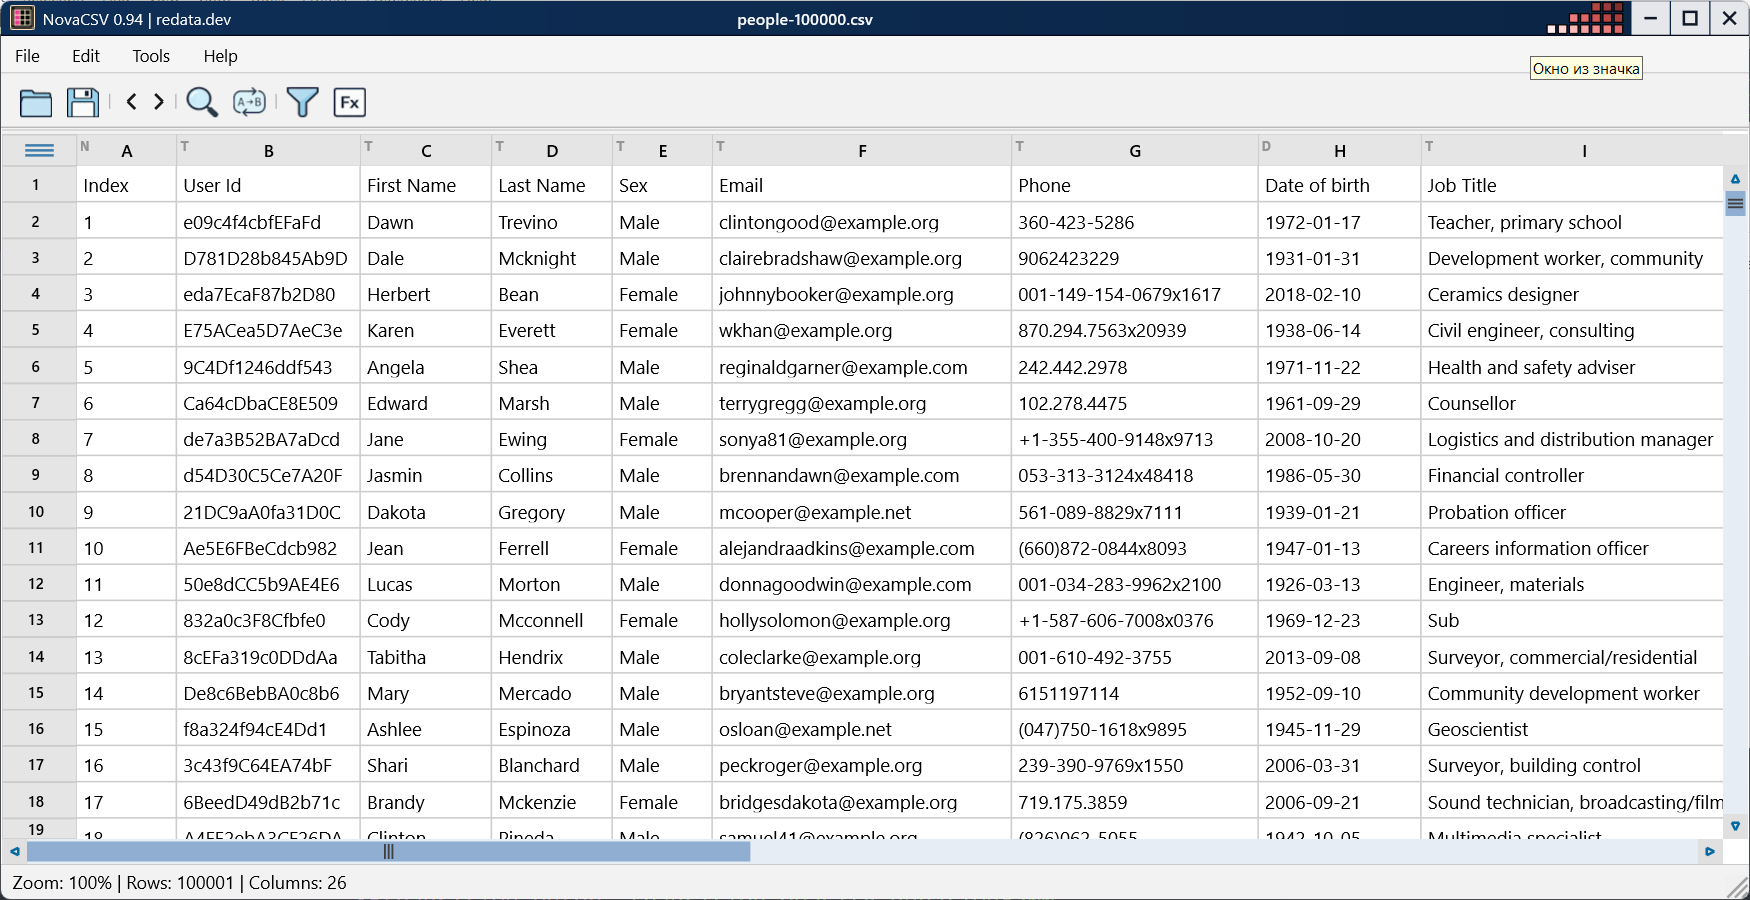The width and height of the screenshot is (1750, 900).
Task: Click column type indicator N on column A
Action: pos(85,146)
